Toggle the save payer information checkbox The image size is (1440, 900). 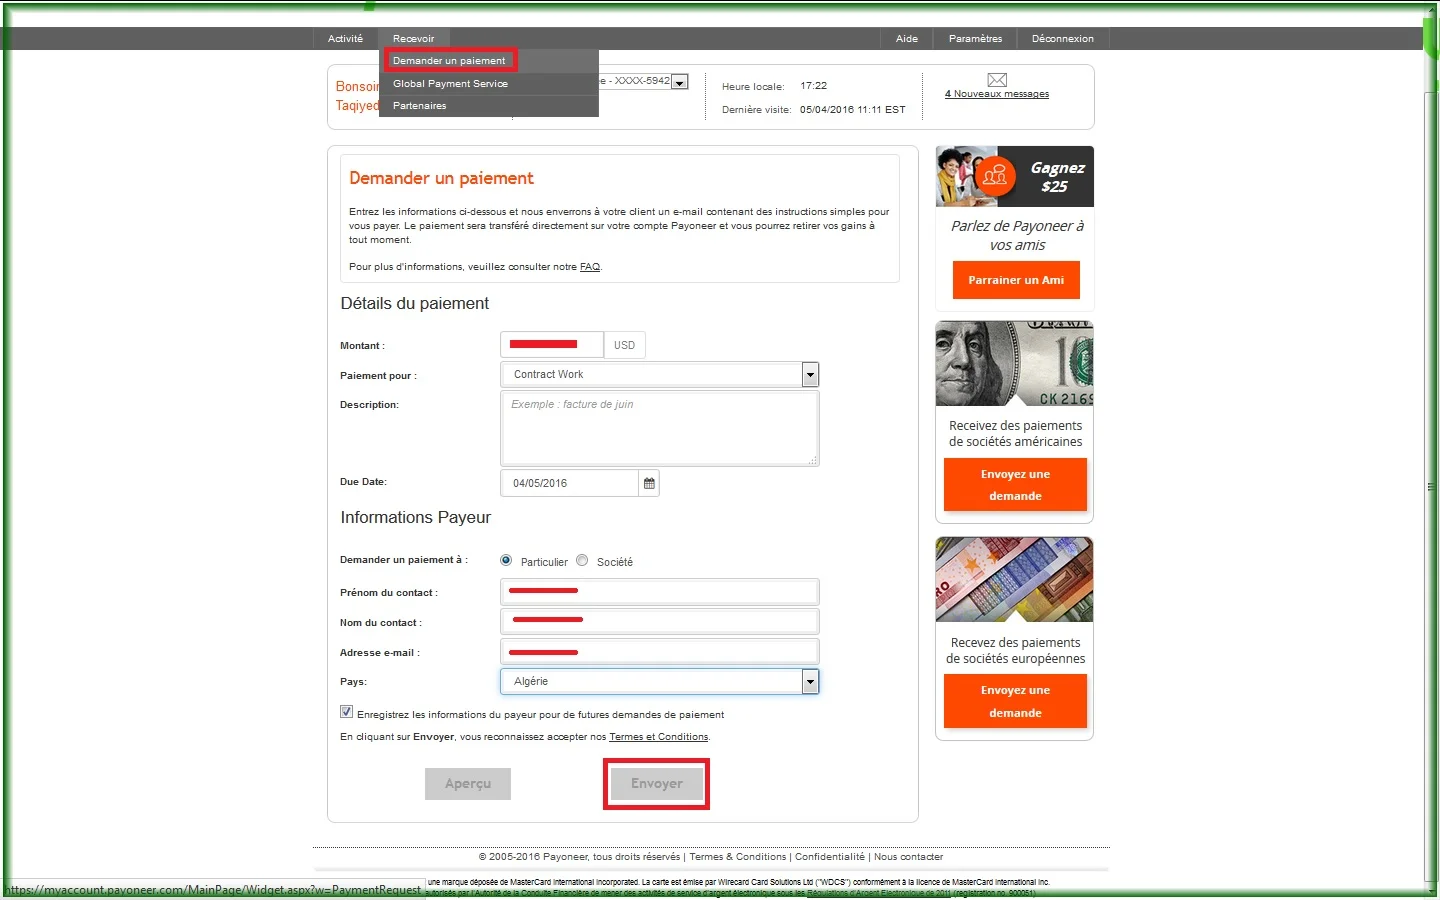click(x=346, y=713)
